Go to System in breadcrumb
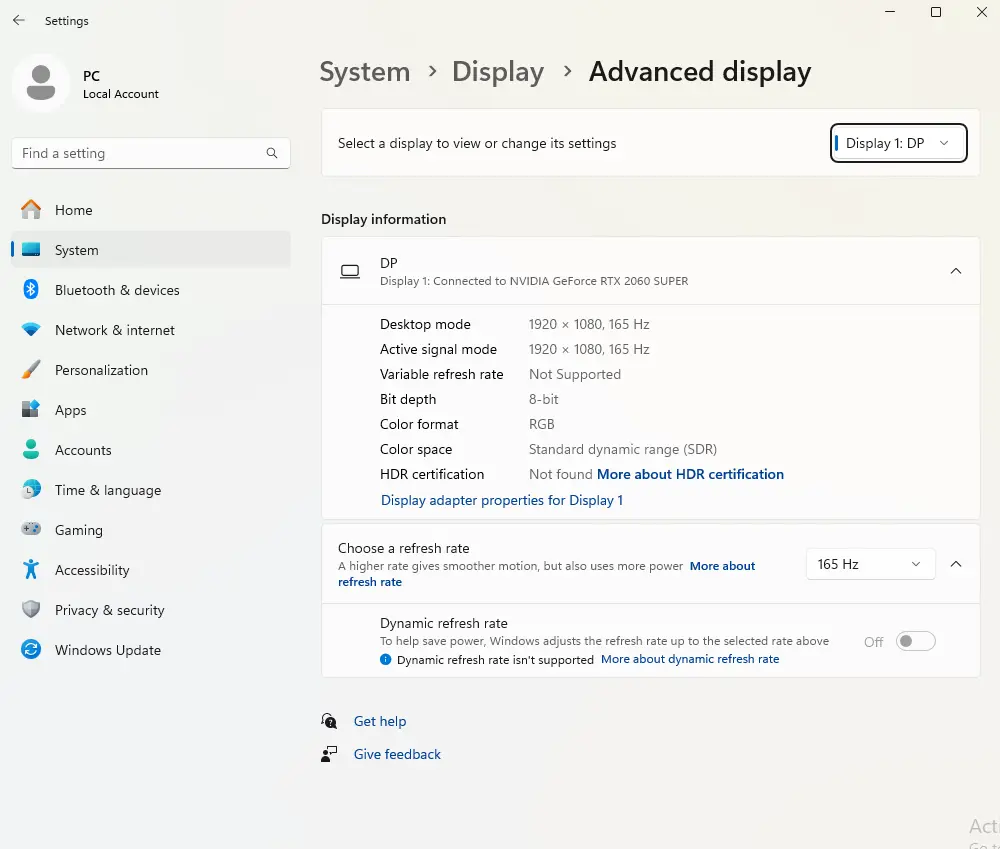The height and width of the screenshot is (849, 1000). [x=365, y=71]
